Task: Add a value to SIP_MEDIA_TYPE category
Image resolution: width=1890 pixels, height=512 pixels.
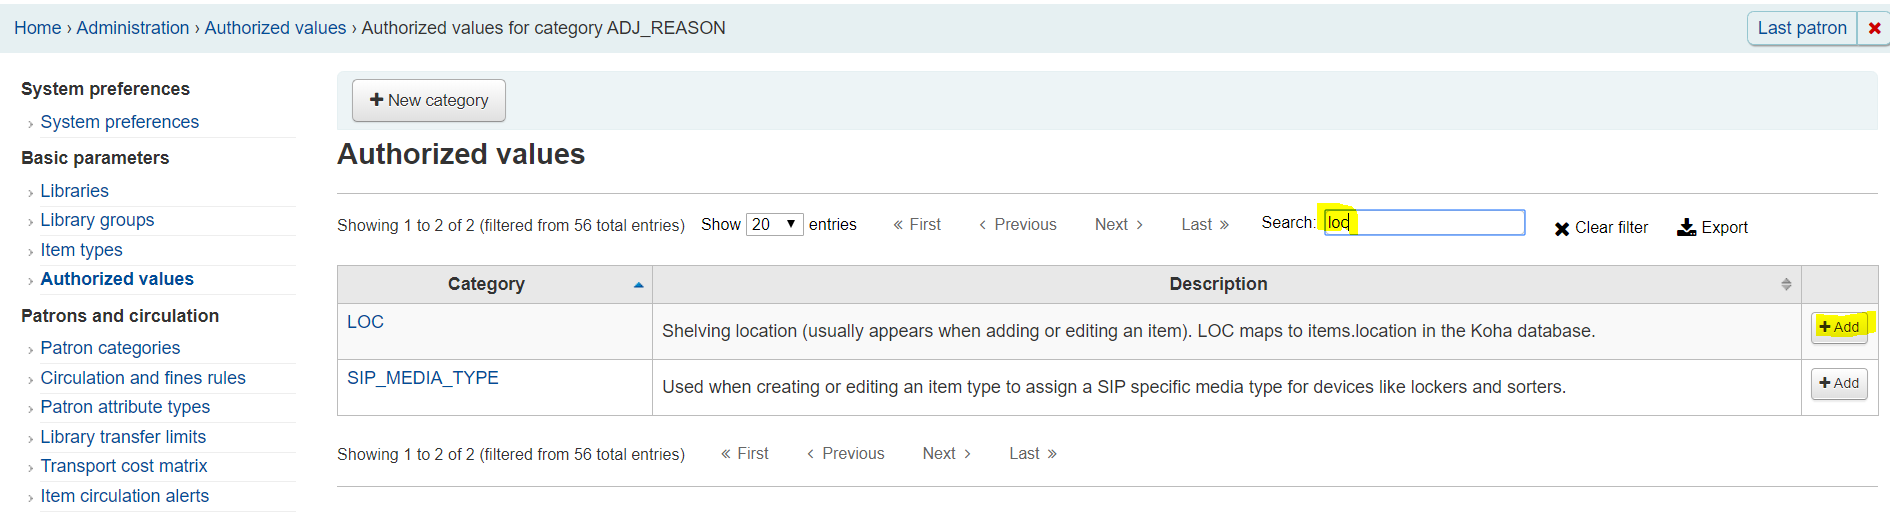Action: pos(1839,383)
